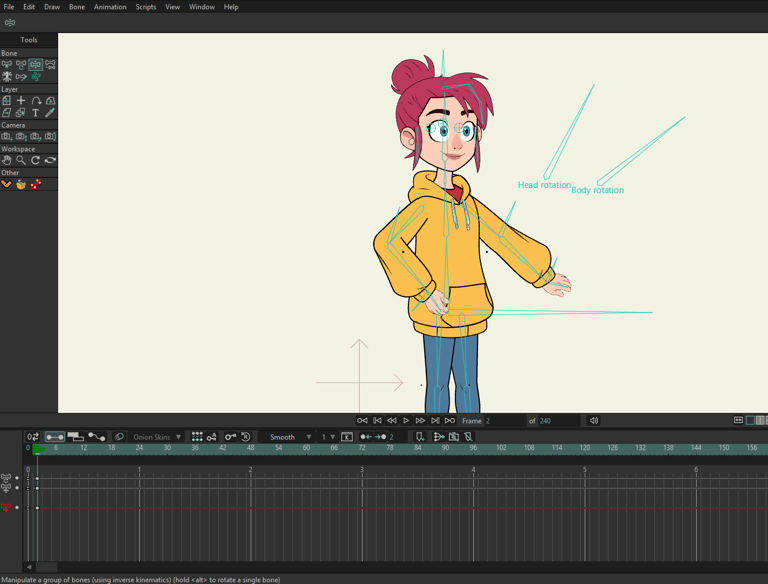Click the red nodes tool under Other

coord(36,184)
